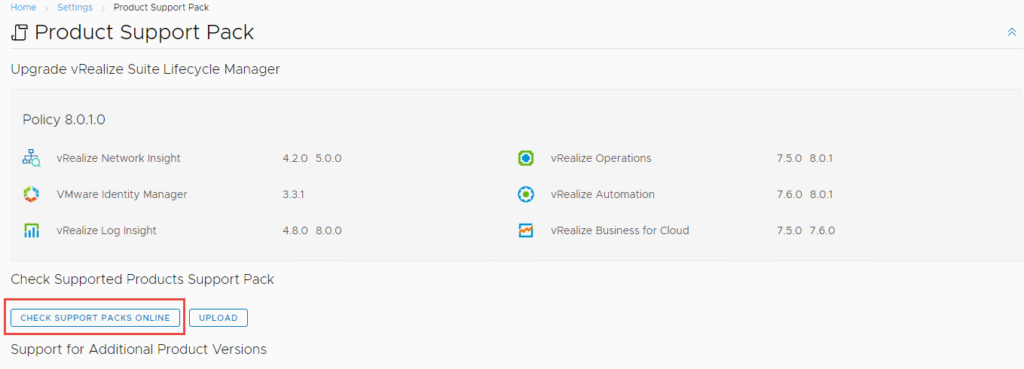Screen dimensions: 1024x369
Task: Click vRealize Automation version 7.6.0
Action: pos(790,194)
